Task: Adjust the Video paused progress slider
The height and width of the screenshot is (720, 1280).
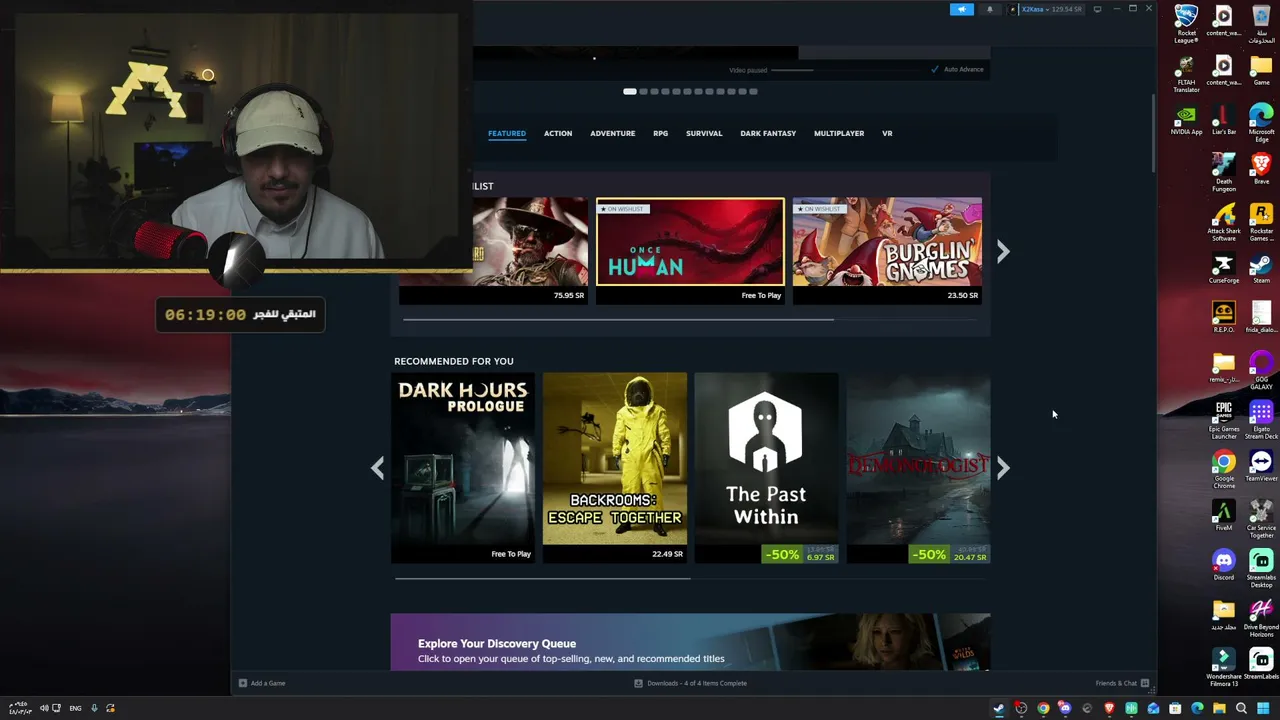Action: tap(792, 70)
